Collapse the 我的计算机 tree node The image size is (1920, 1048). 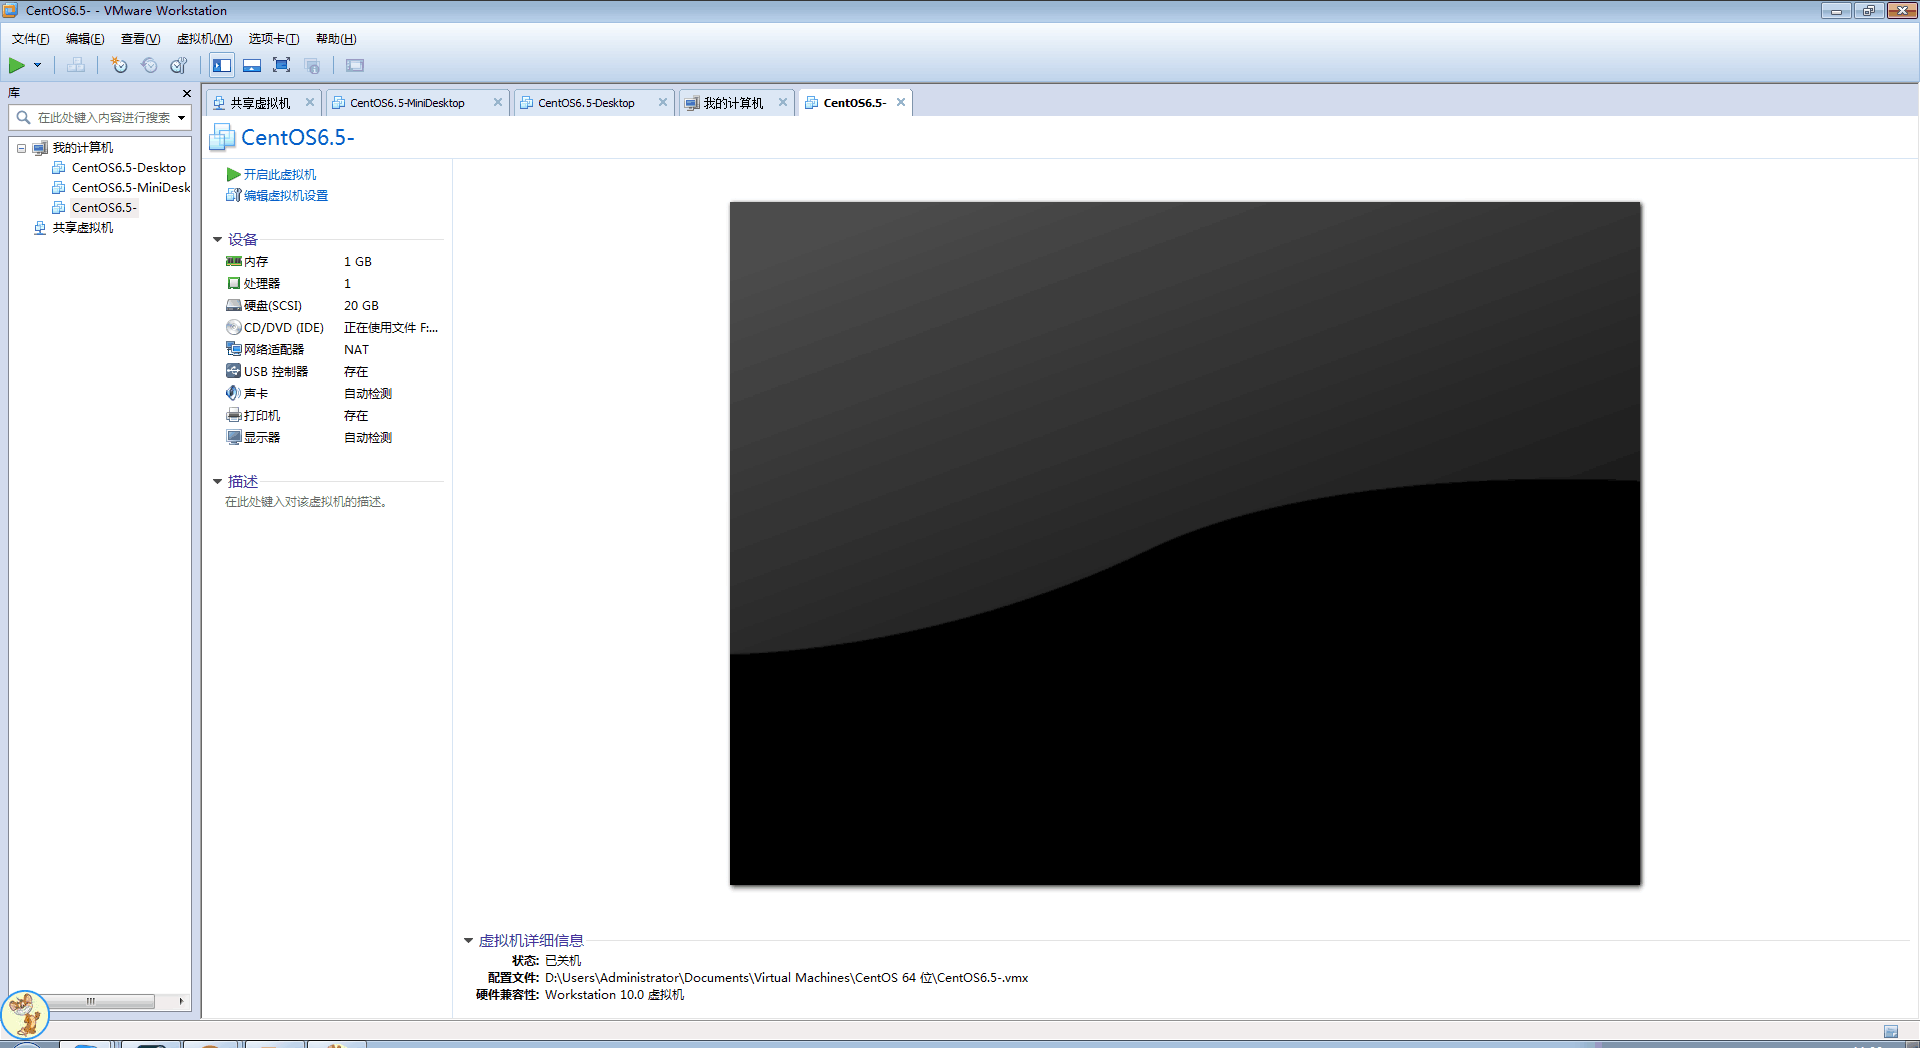pos(21,148)
